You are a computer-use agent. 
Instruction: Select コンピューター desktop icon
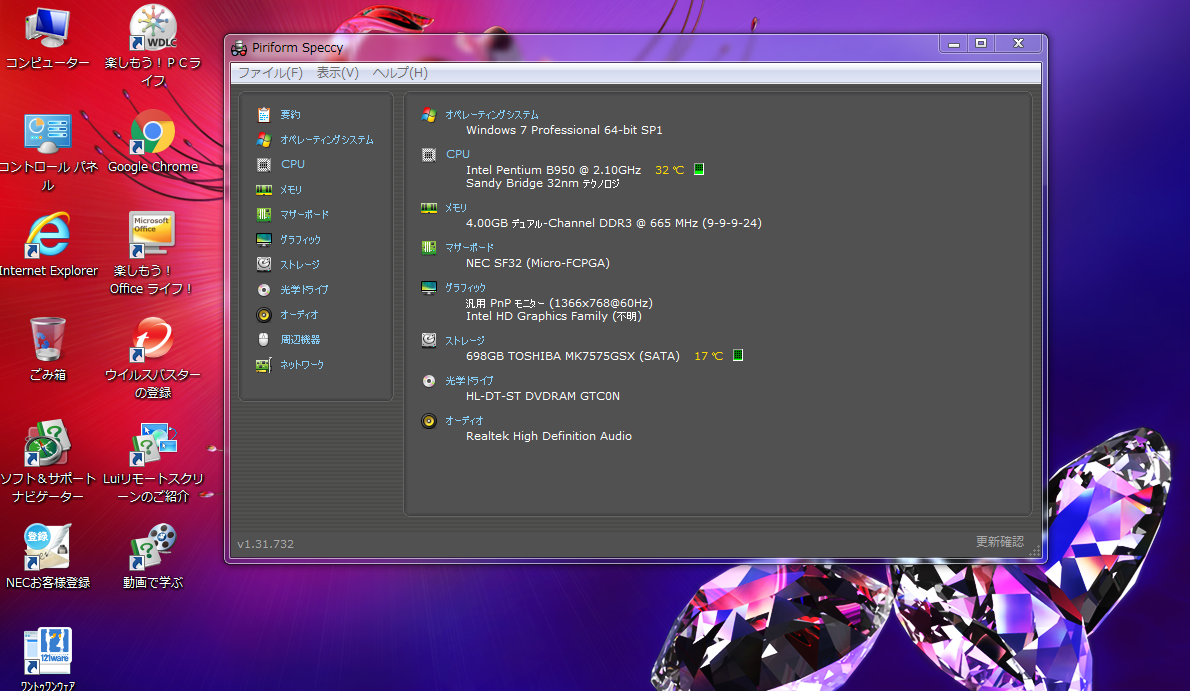tap(48, 38)
